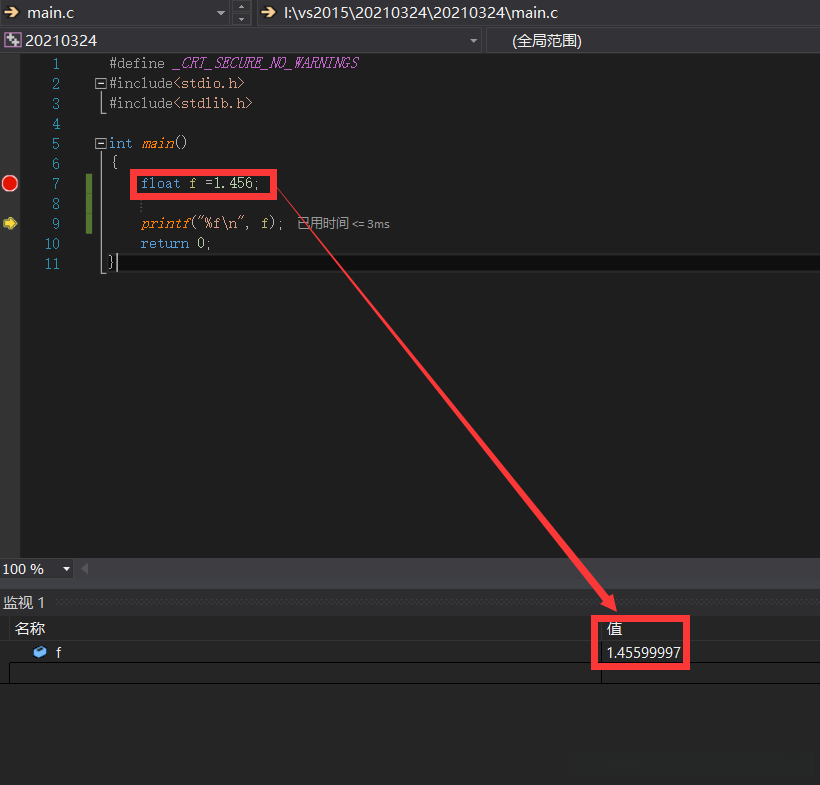Open the main.c file dropdown
The width and height of the screenshot is (820, 785).
(221, 13)
